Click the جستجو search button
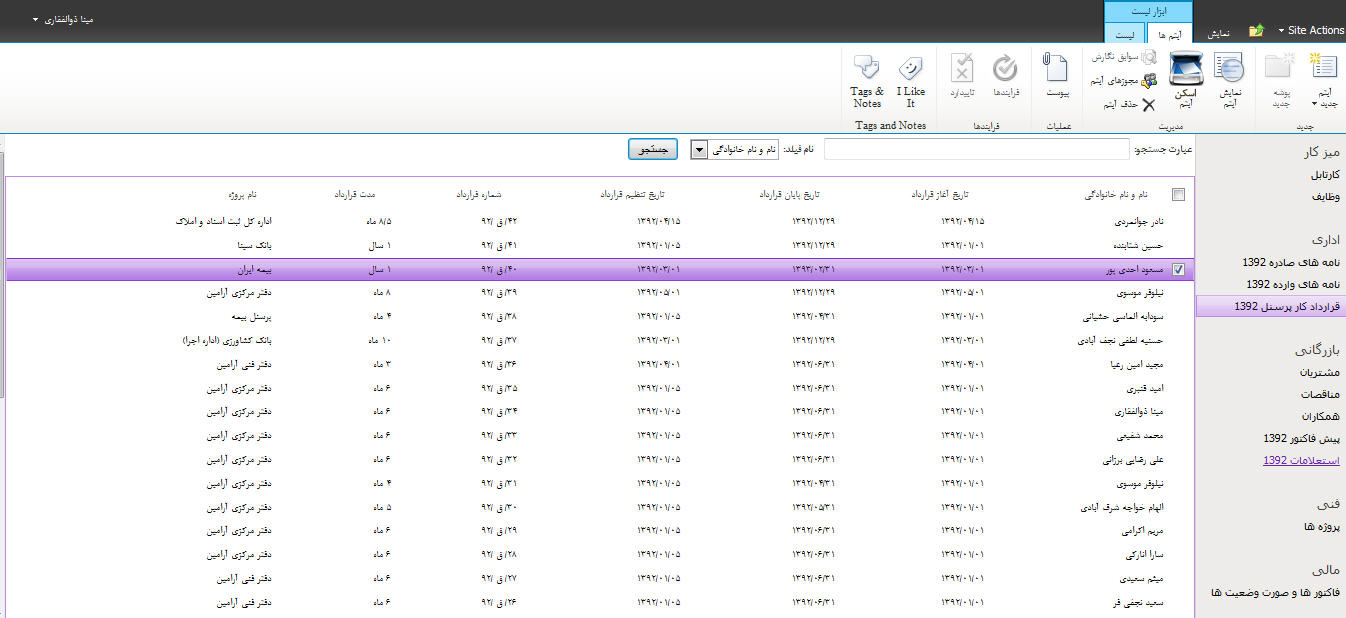1346x618 pixels. coord(654,149)
